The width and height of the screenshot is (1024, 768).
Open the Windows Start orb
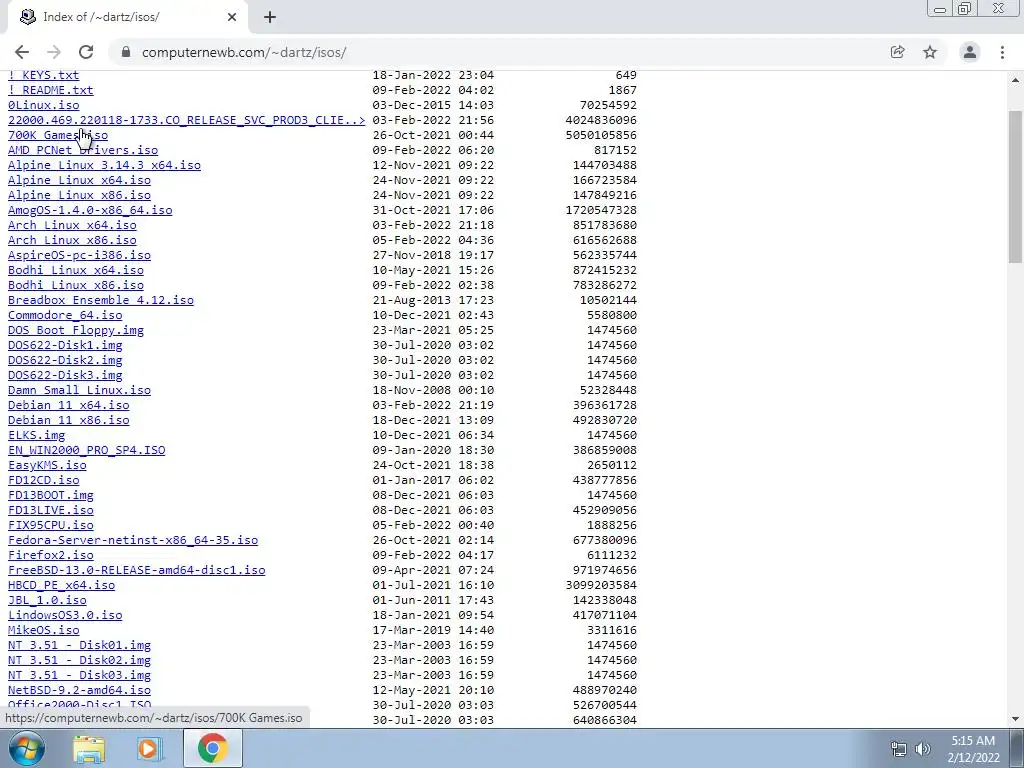pyautogui.click(x=27, y=748)
